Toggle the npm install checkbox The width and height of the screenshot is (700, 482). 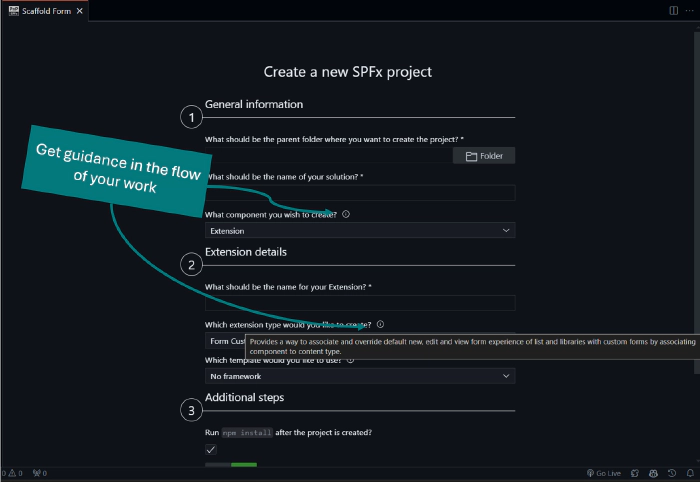click(x=211, y=450)
